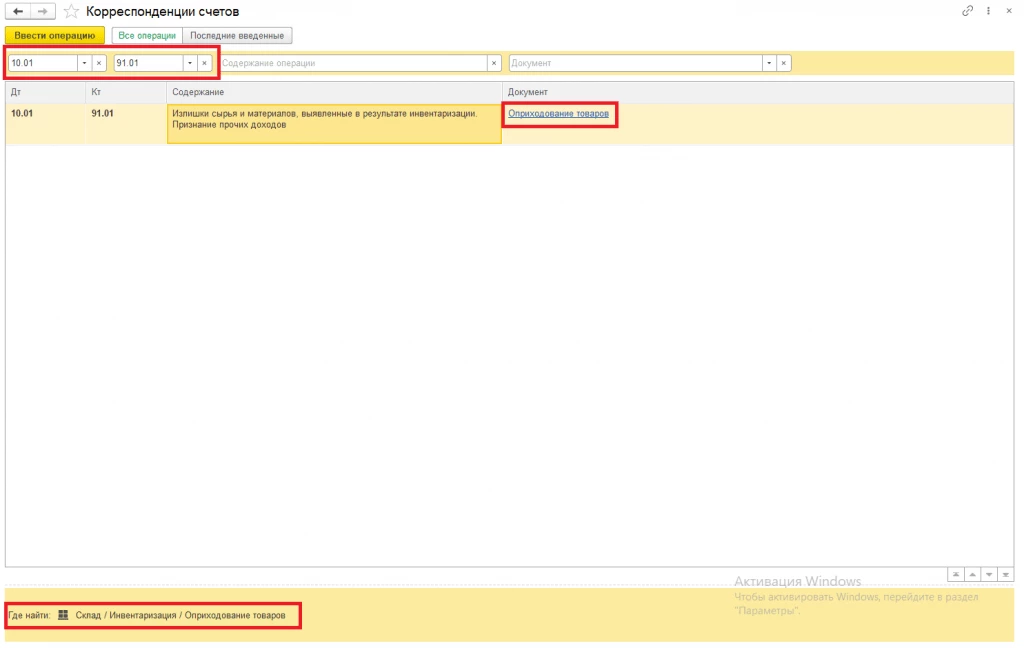Expand the 91.01 credit account dropdown
This screenshot has height=648, width=1024.
(190, 63)
